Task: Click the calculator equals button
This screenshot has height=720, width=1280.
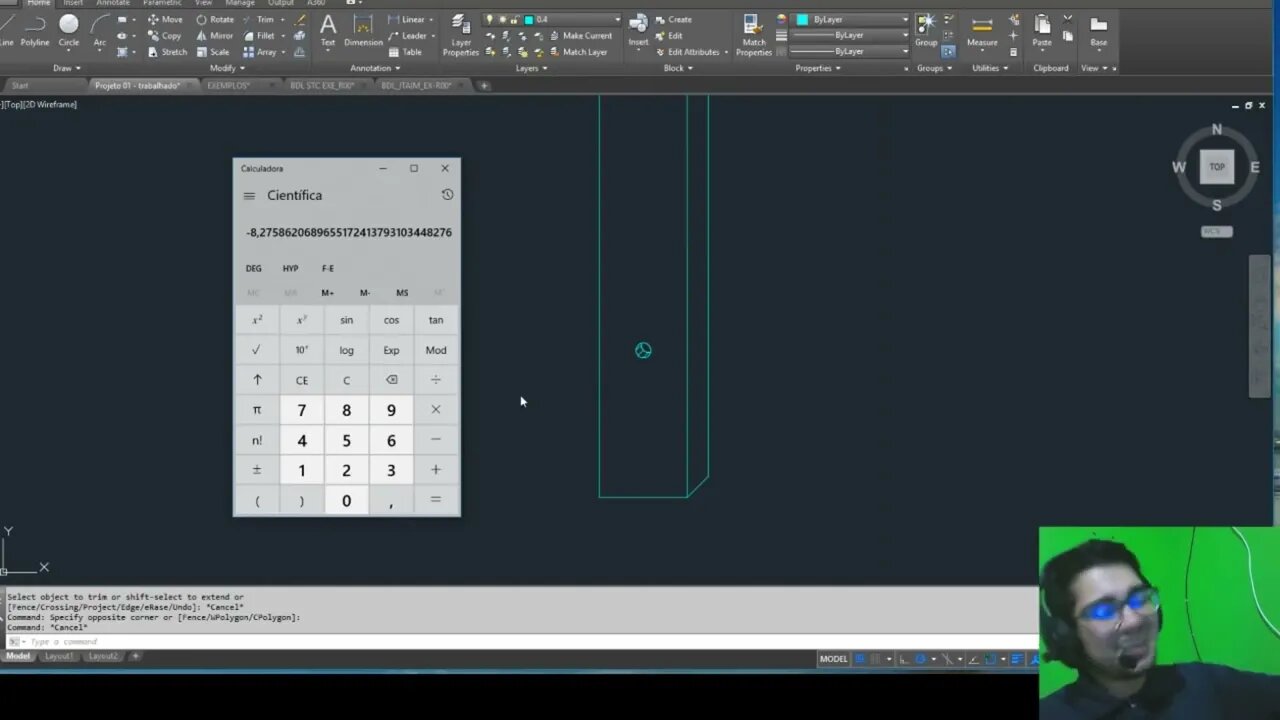Action: pyautogui.click(x=435, y=500)
